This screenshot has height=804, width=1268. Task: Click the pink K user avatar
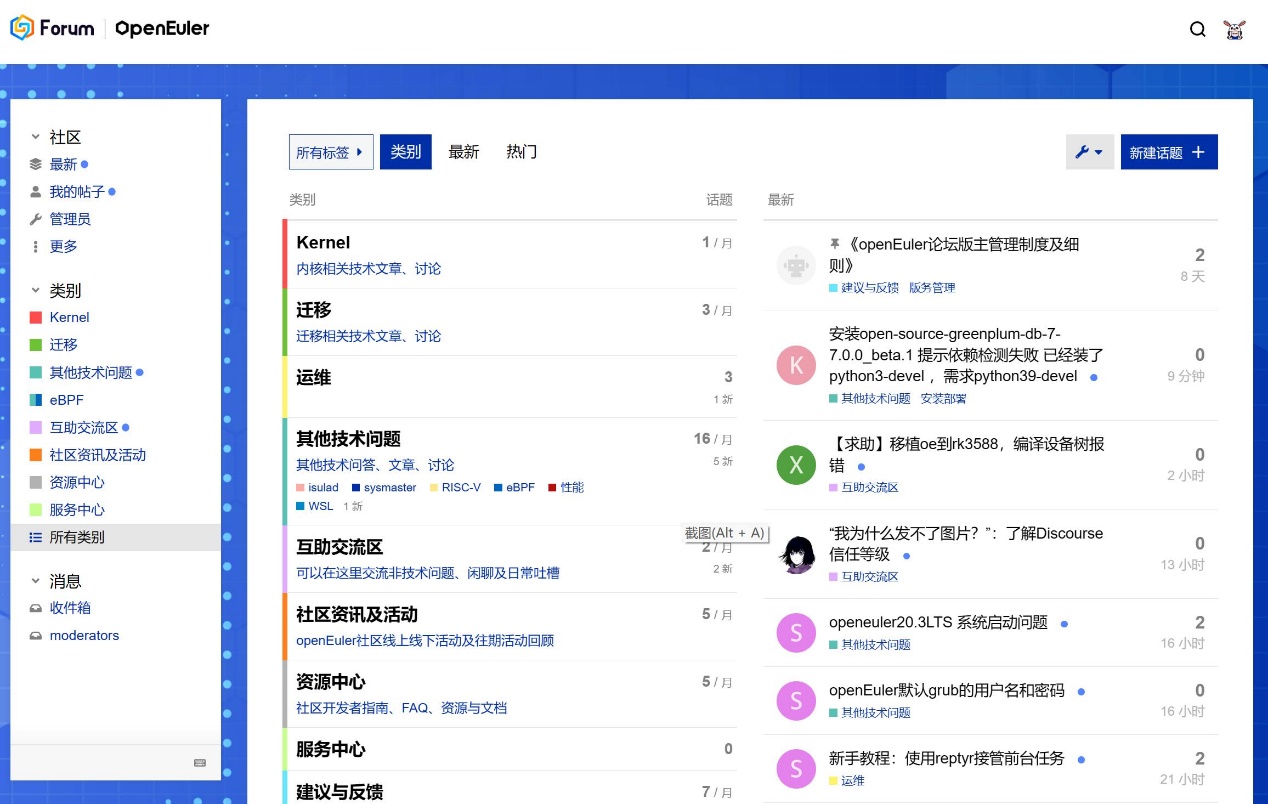796,365
